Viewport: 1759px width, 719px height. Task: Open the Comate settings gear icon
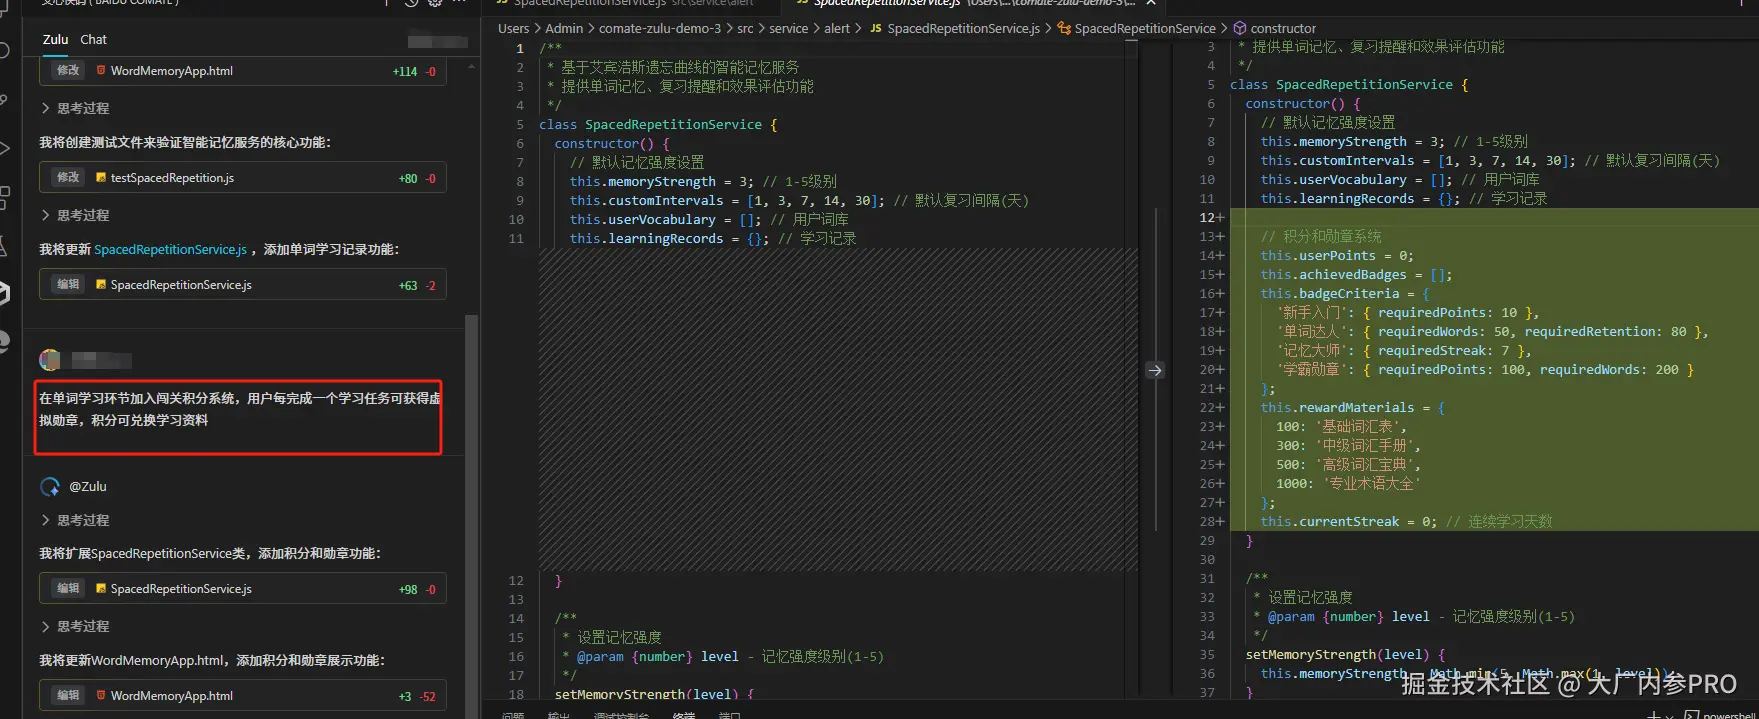click(x=435, y=3)
